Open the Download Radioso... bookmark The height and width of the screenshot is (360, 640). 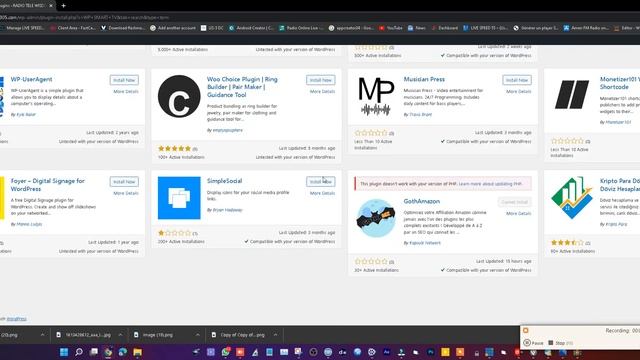coord(123,28)
